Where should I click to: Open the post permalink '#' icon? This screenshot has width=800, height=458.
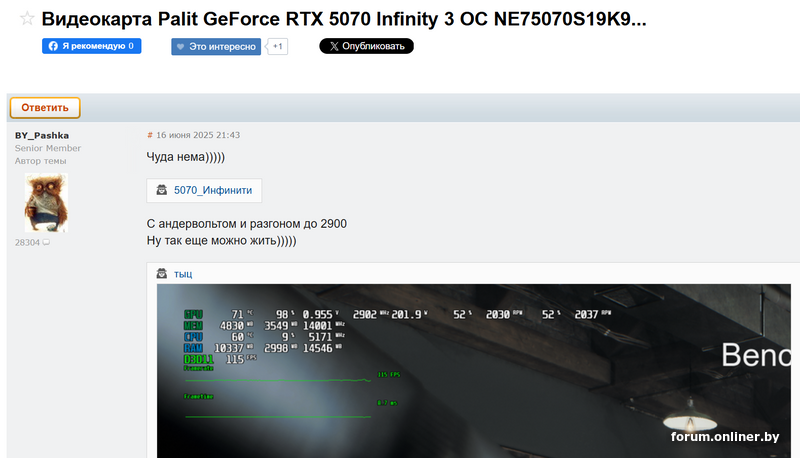(x=149, y=135)
